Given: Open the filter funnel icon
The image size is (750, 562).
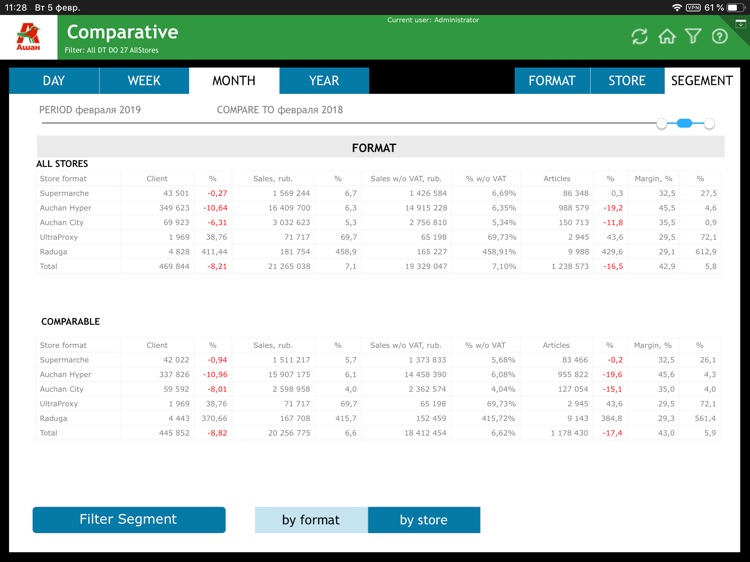Looking at the screenshot, I should pyautogui.click(x=693, y=36).
